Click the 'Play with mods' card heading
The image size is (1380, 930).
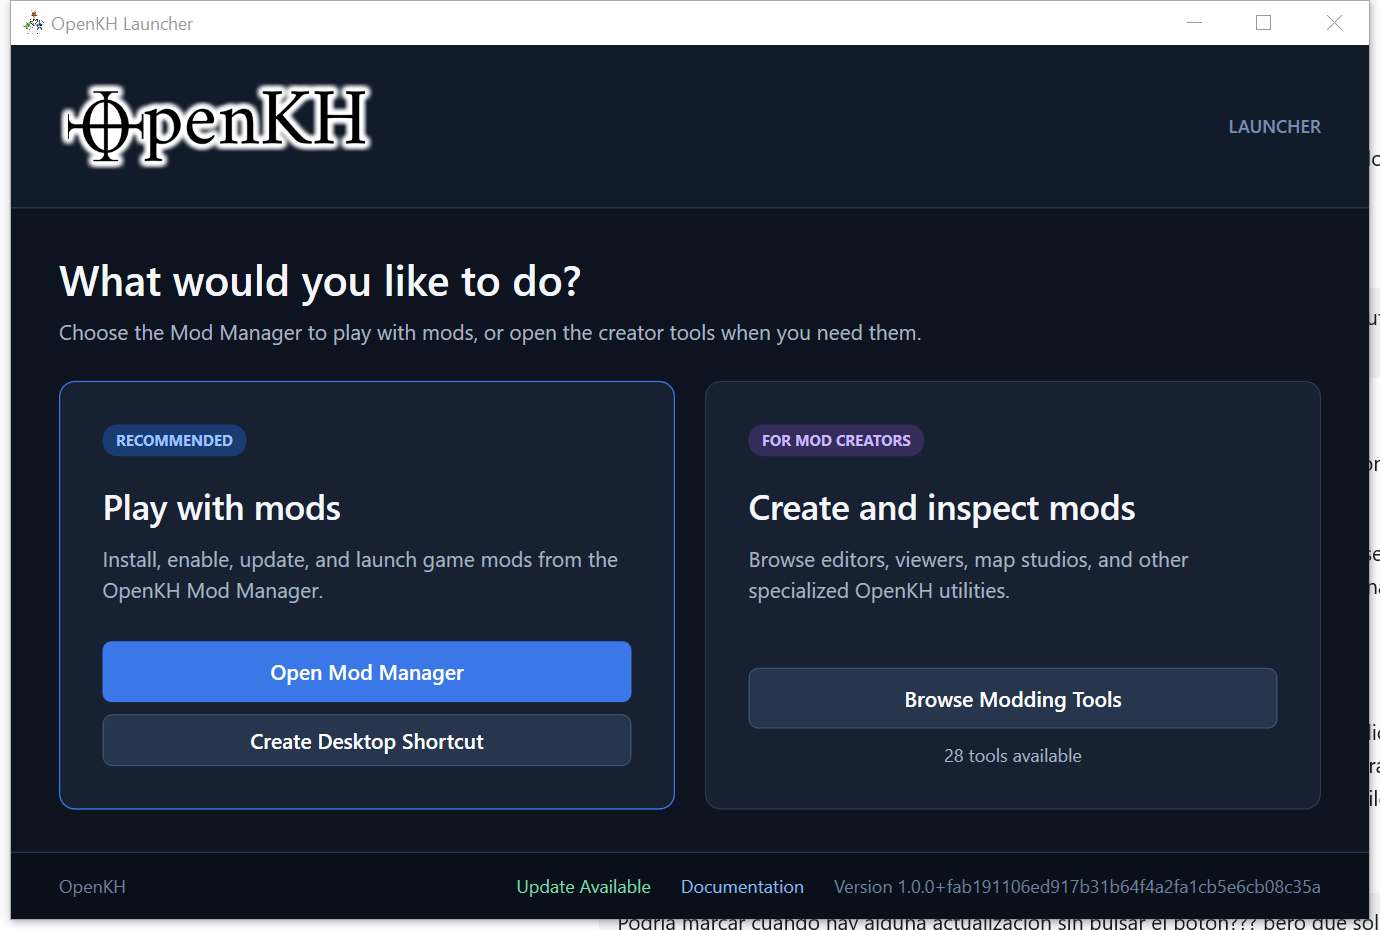tap(222, 508)
